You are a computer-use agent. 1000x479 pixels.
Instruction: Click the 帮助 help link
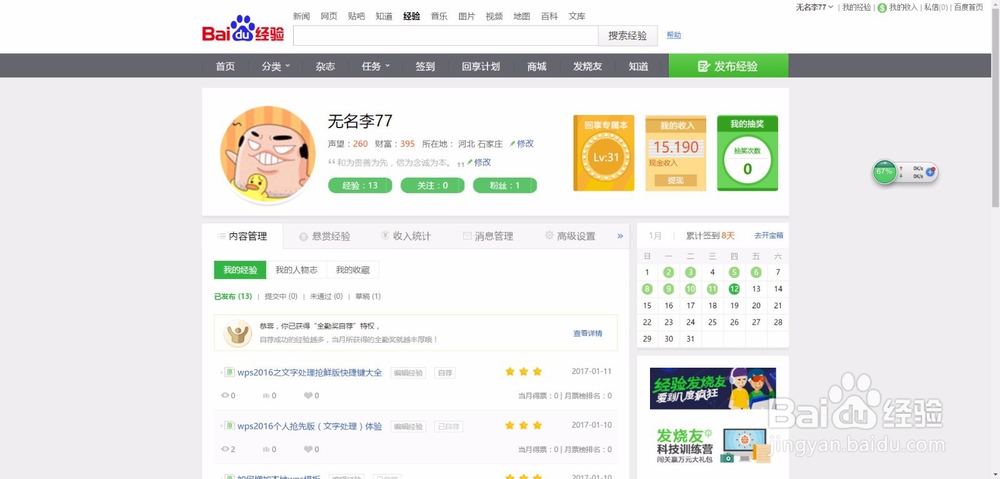pyautogui.click(x=674, y=35)
